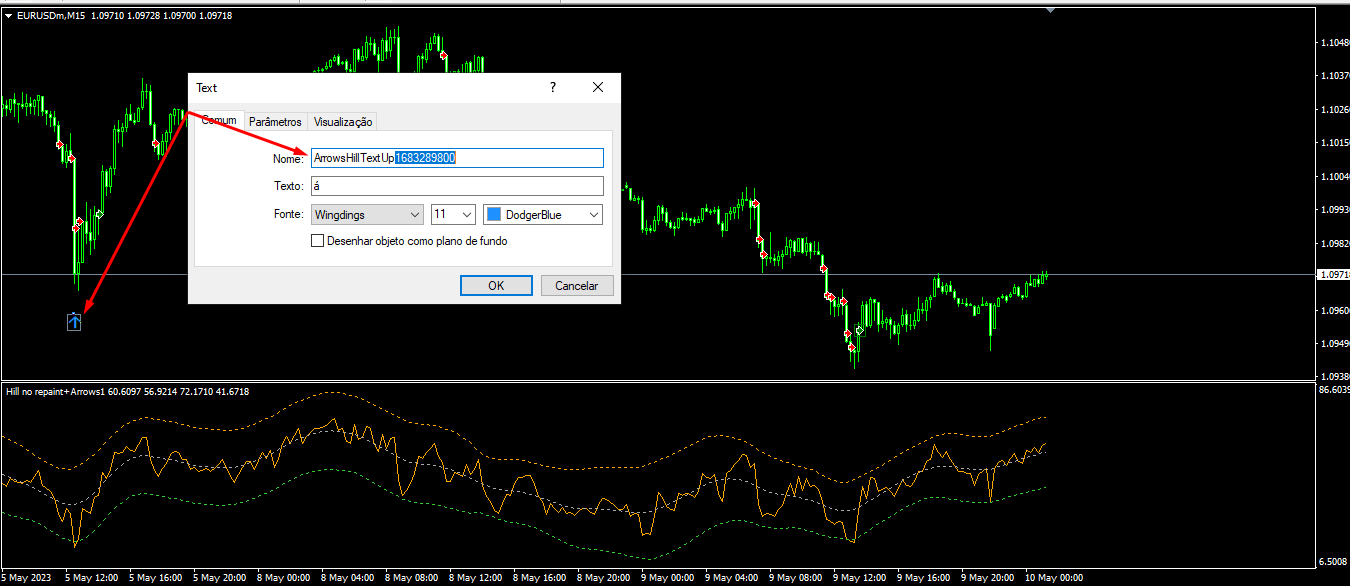Click the 1.0949 price axis label

(x=1335, y=344)
